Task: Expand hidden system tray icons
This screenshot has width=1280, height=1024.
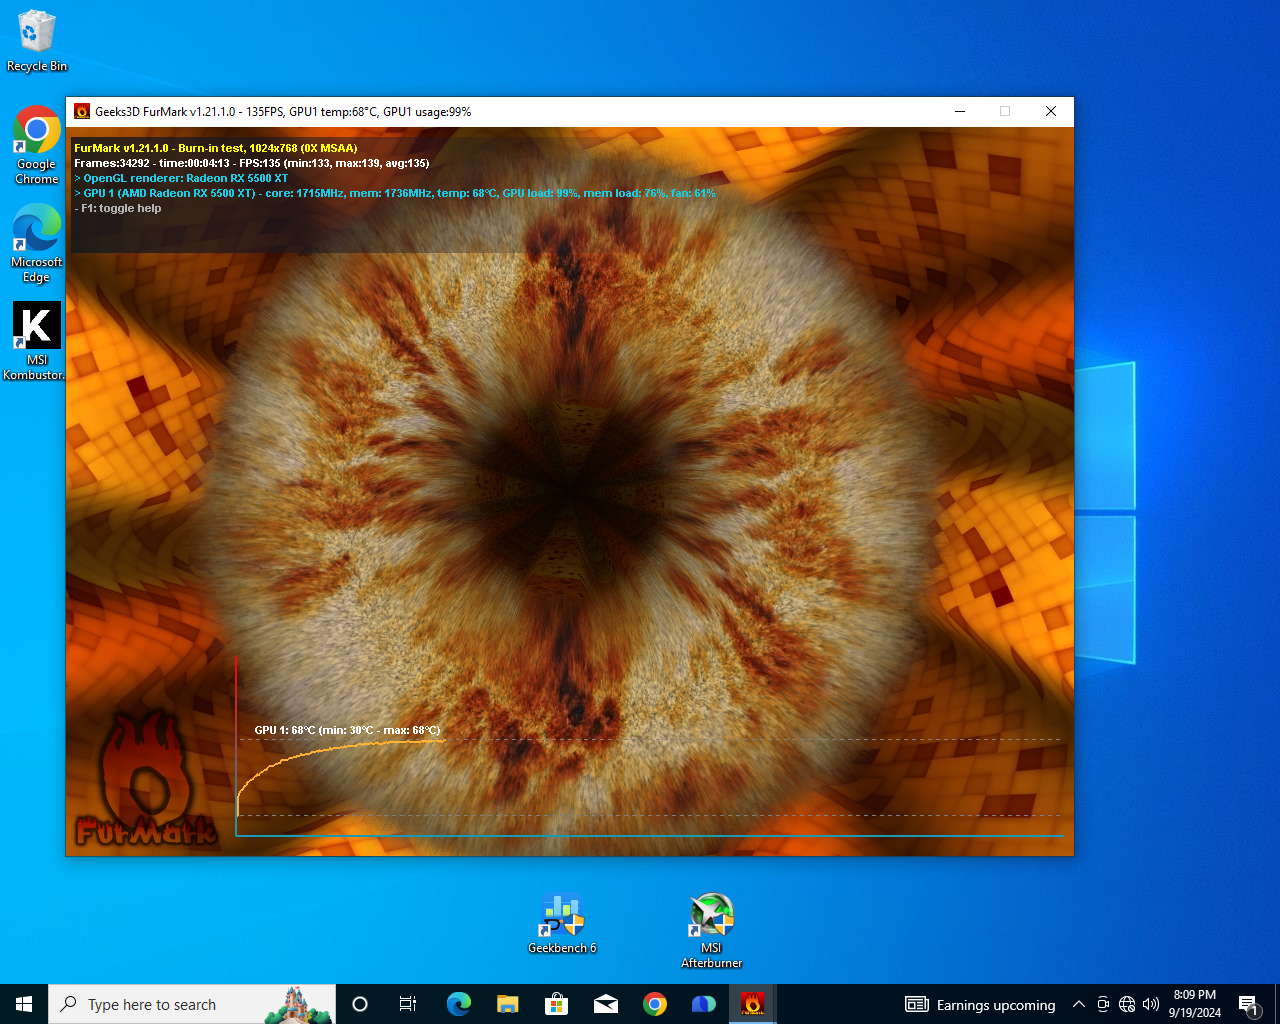Action: tap(1078, 1005)
